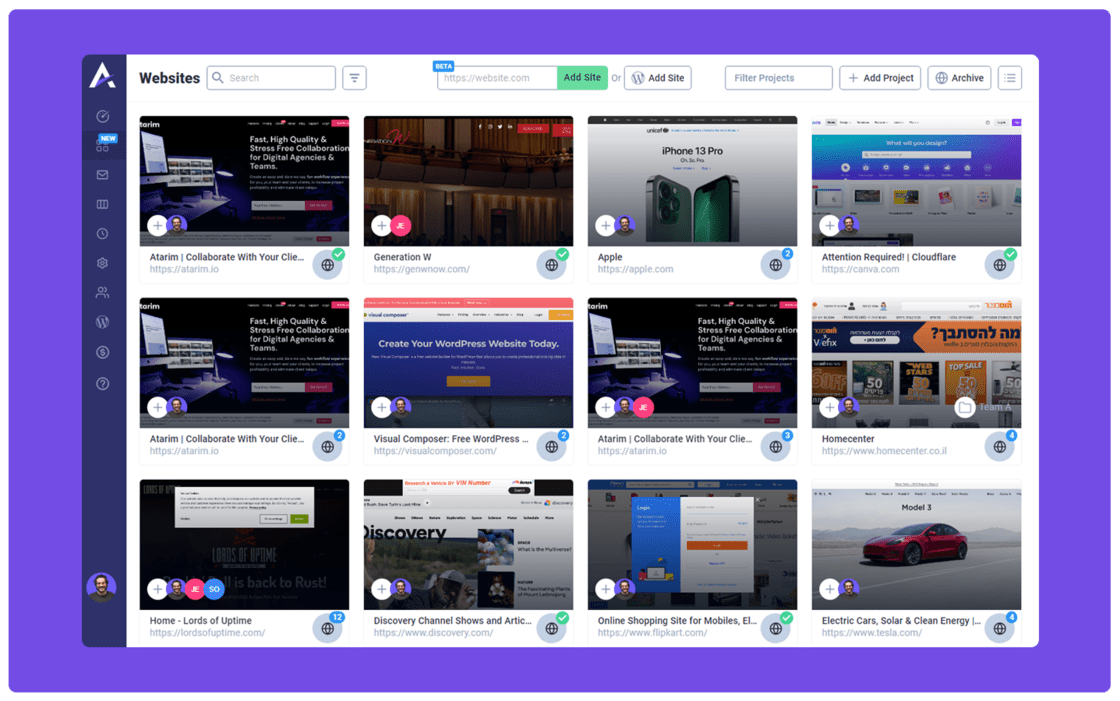This screenshot has height=701, width=1120.
Task: Open the https://www.tesla.com/ link
Action: point(871,632)
